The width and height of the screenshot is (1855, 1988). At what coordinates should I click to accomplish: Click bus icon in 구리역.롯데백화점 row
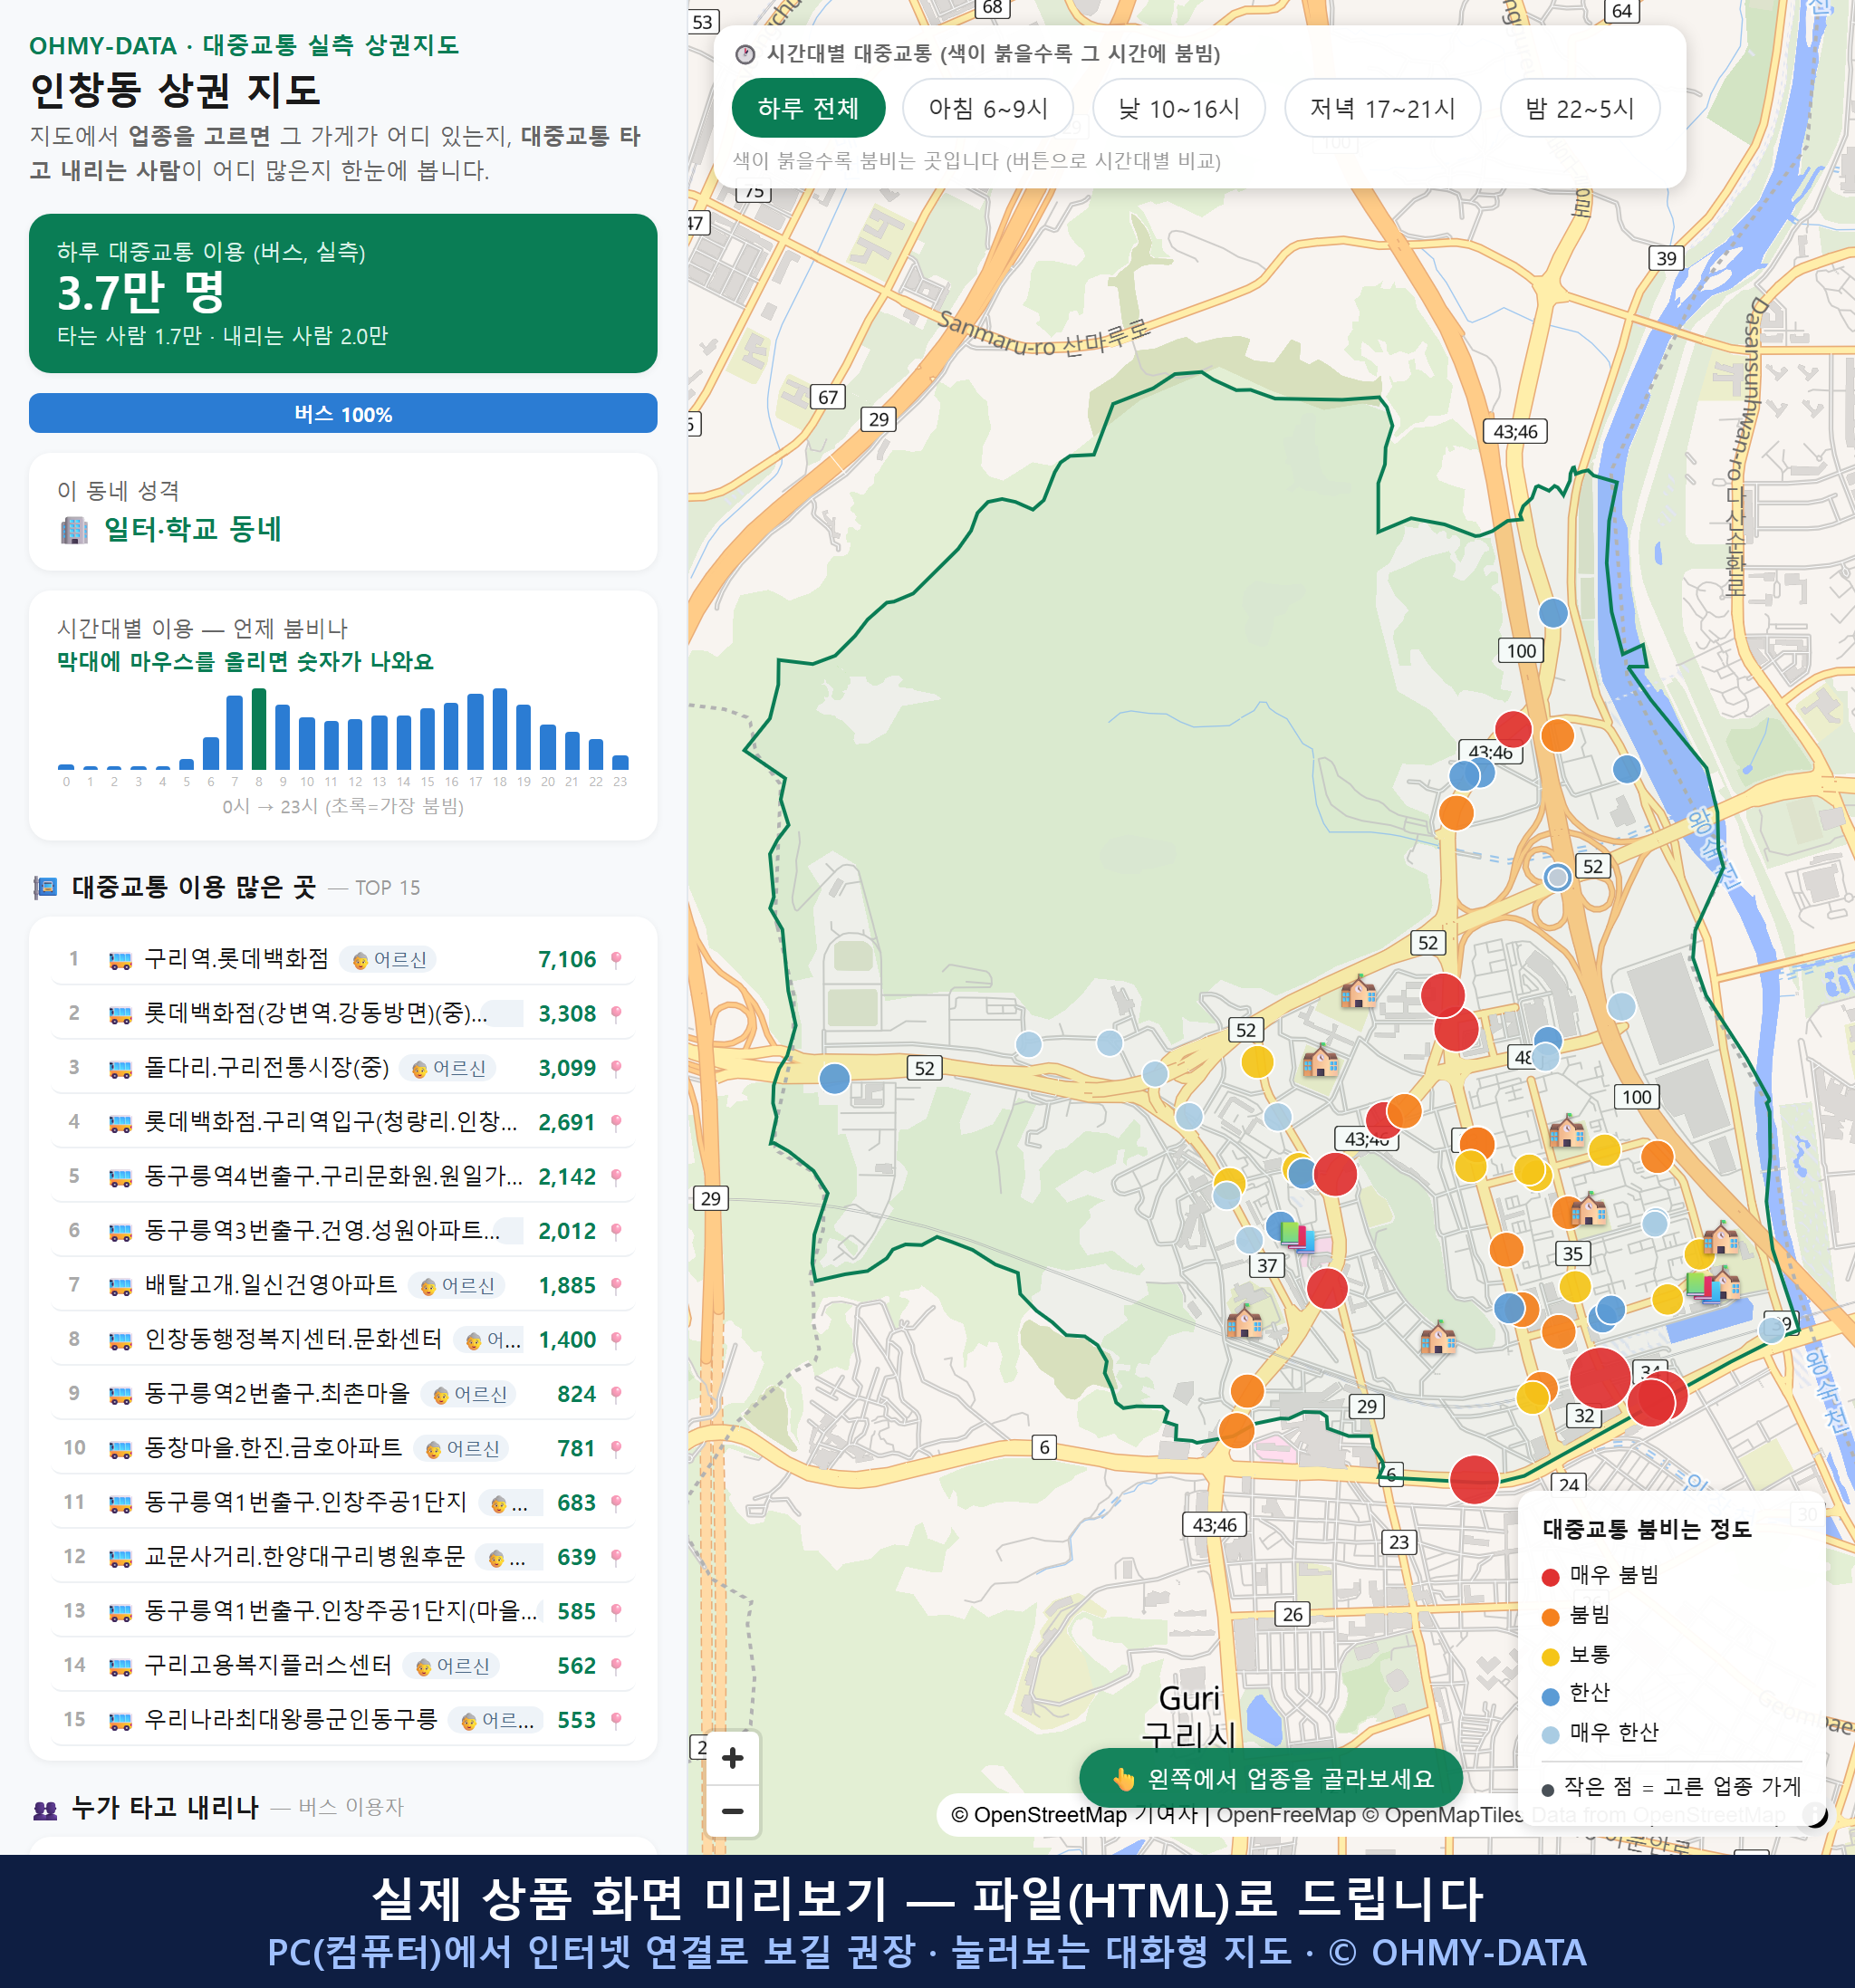coord(120,960)
